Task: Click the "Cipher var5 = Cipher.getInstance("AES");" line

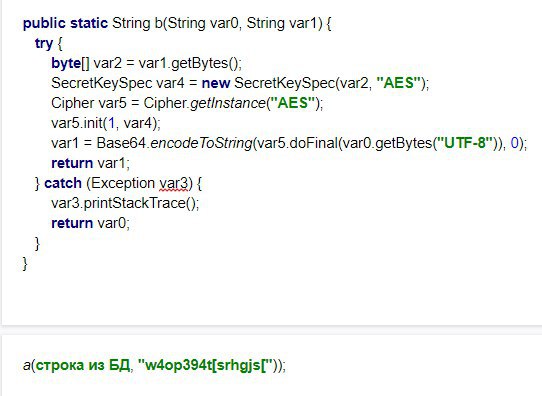Action: tap(187, 103)
